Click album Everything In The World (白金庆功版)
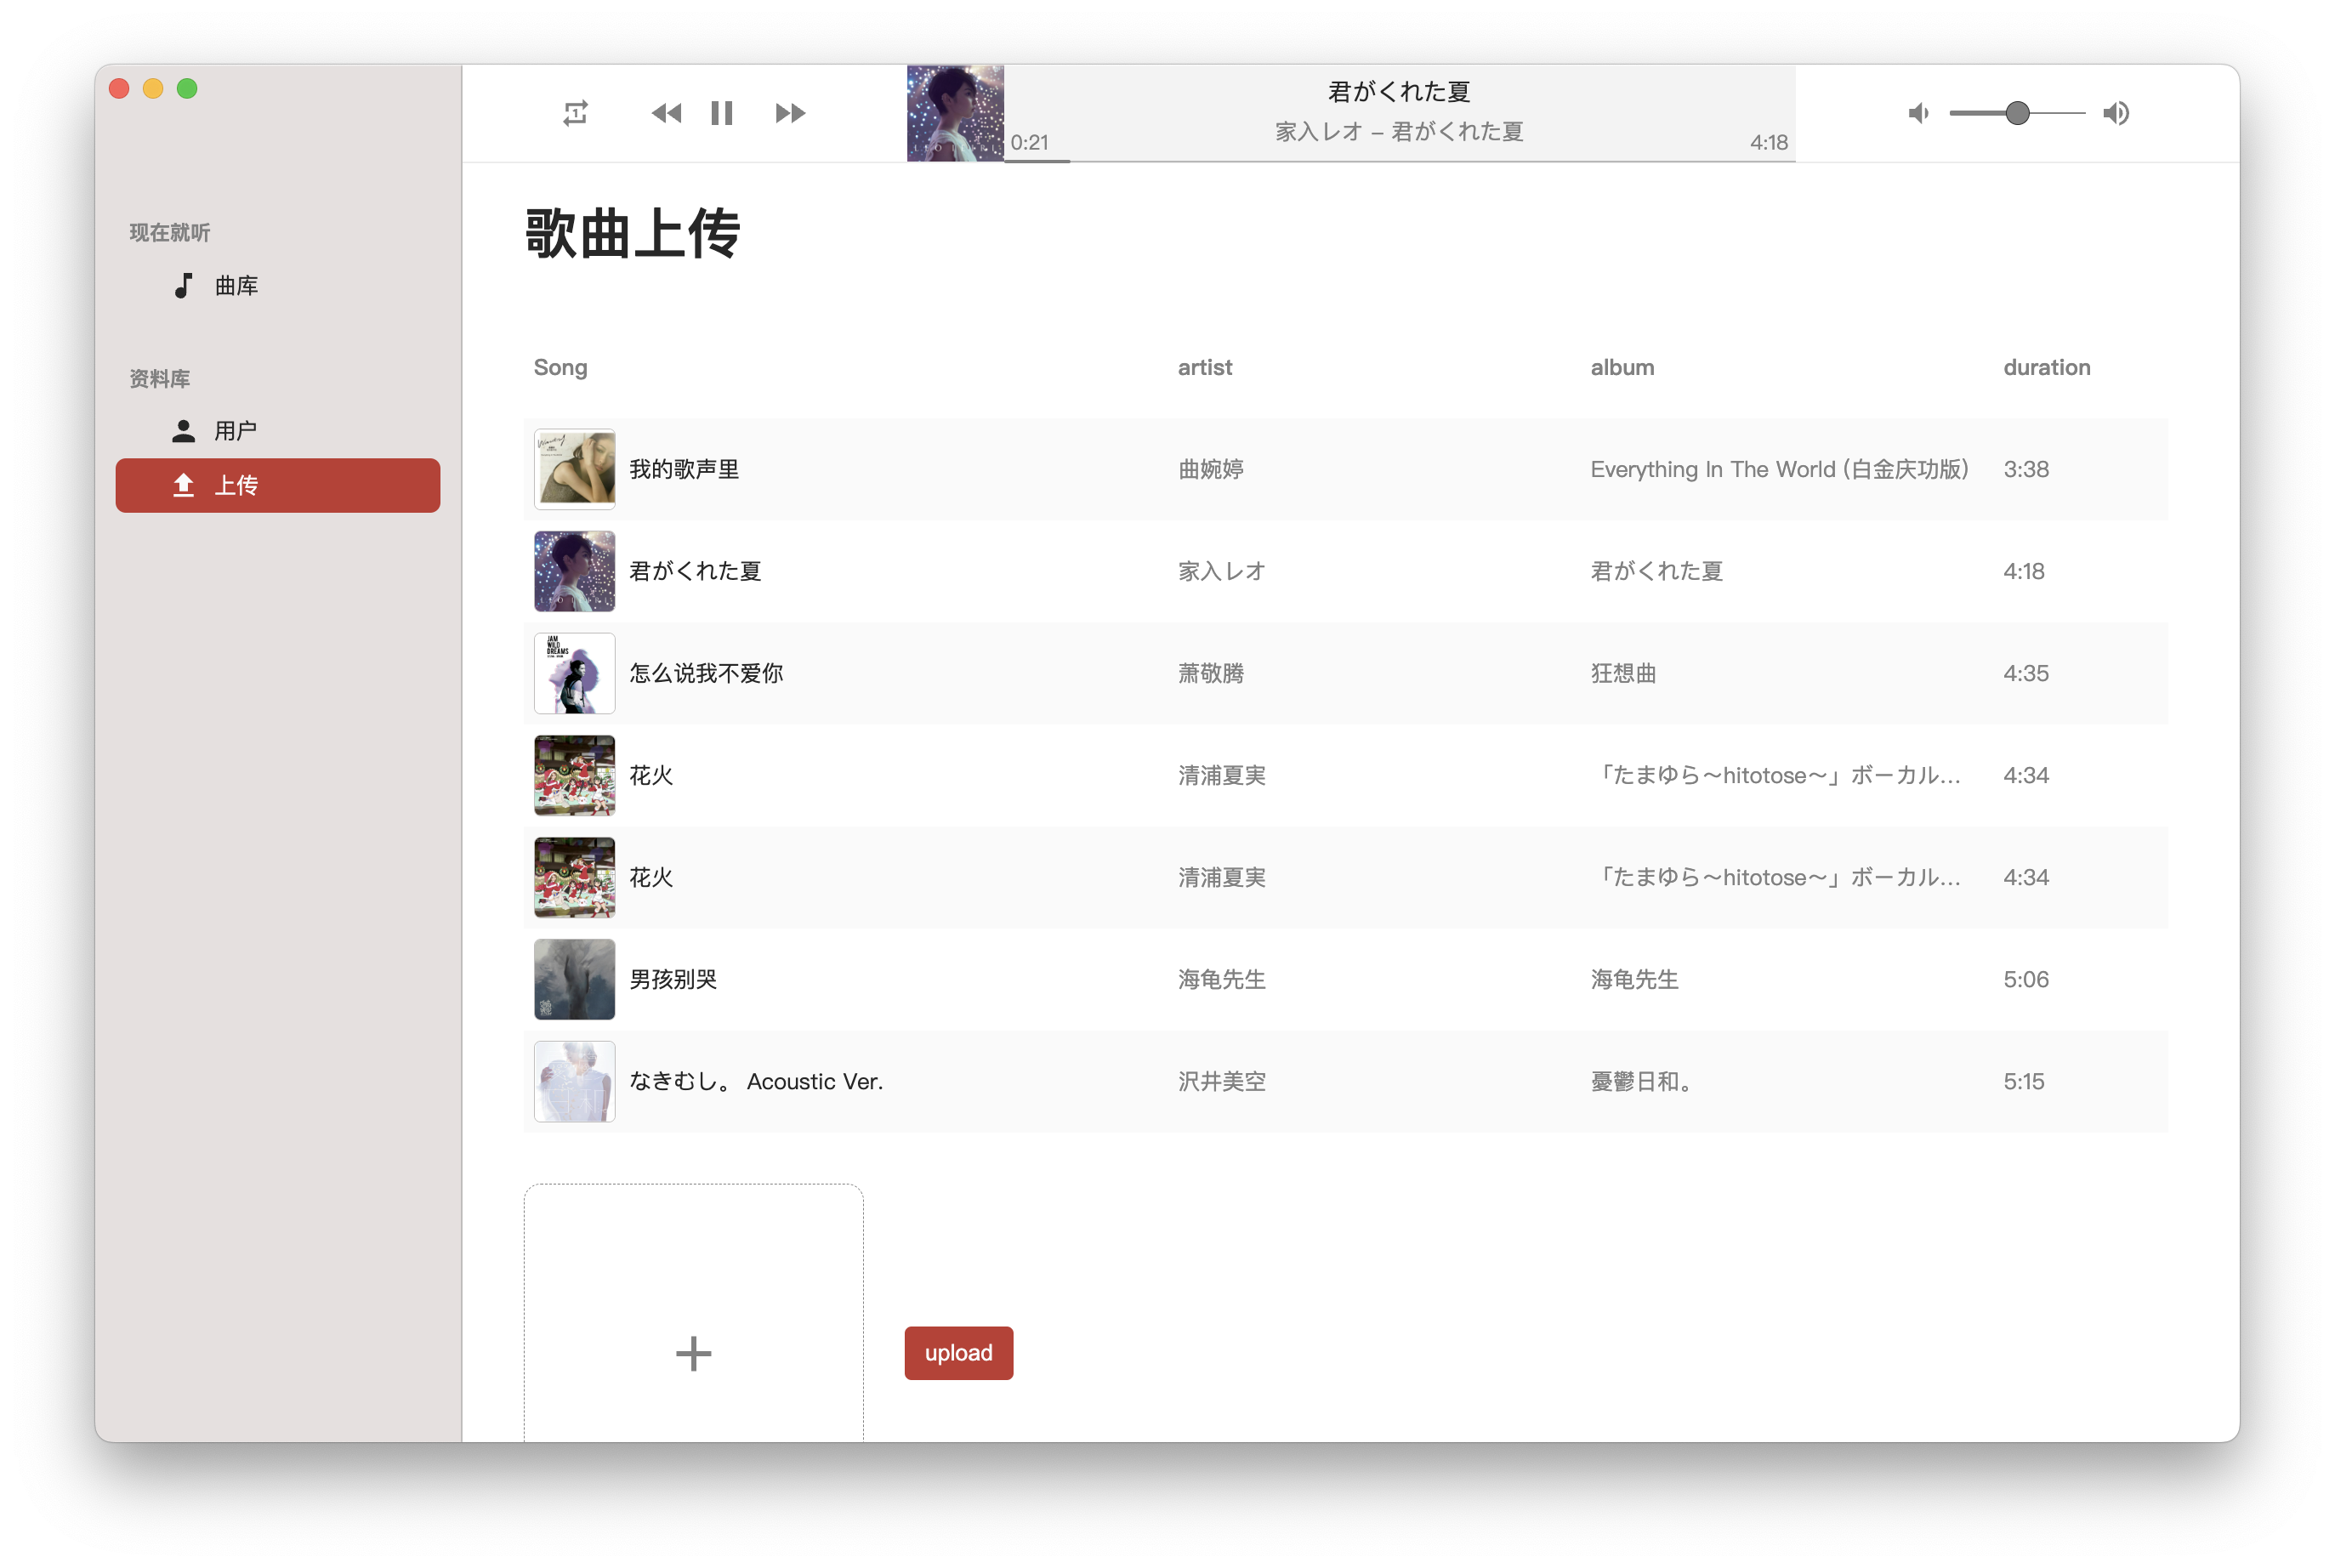2335x1568 pixels. (x=1779, y=469)
